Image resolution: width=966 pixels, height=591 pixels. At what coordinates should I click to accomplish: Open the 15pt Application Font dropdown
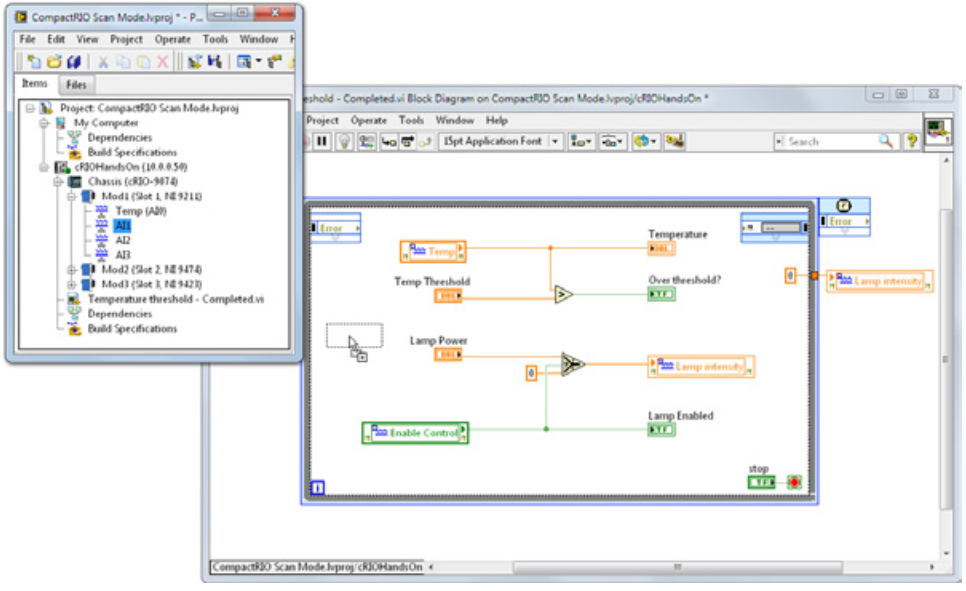point(556,140)
